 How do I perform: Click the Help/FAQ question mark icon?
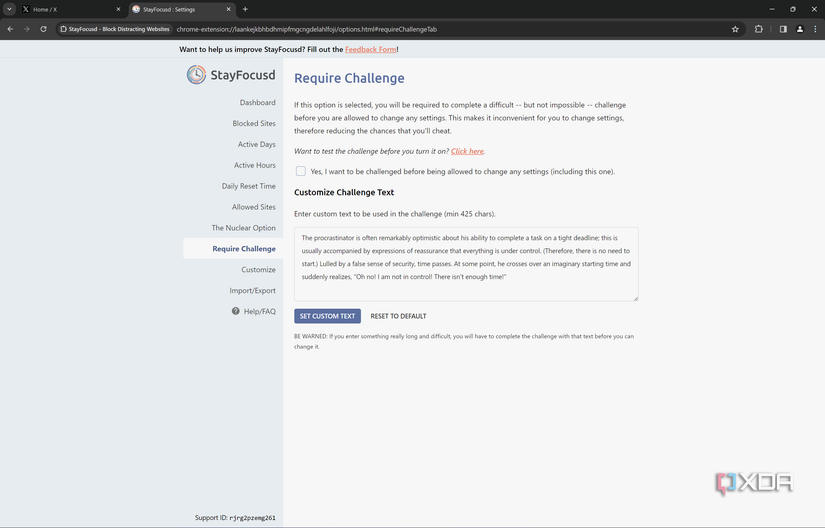(x=236, y=311)
